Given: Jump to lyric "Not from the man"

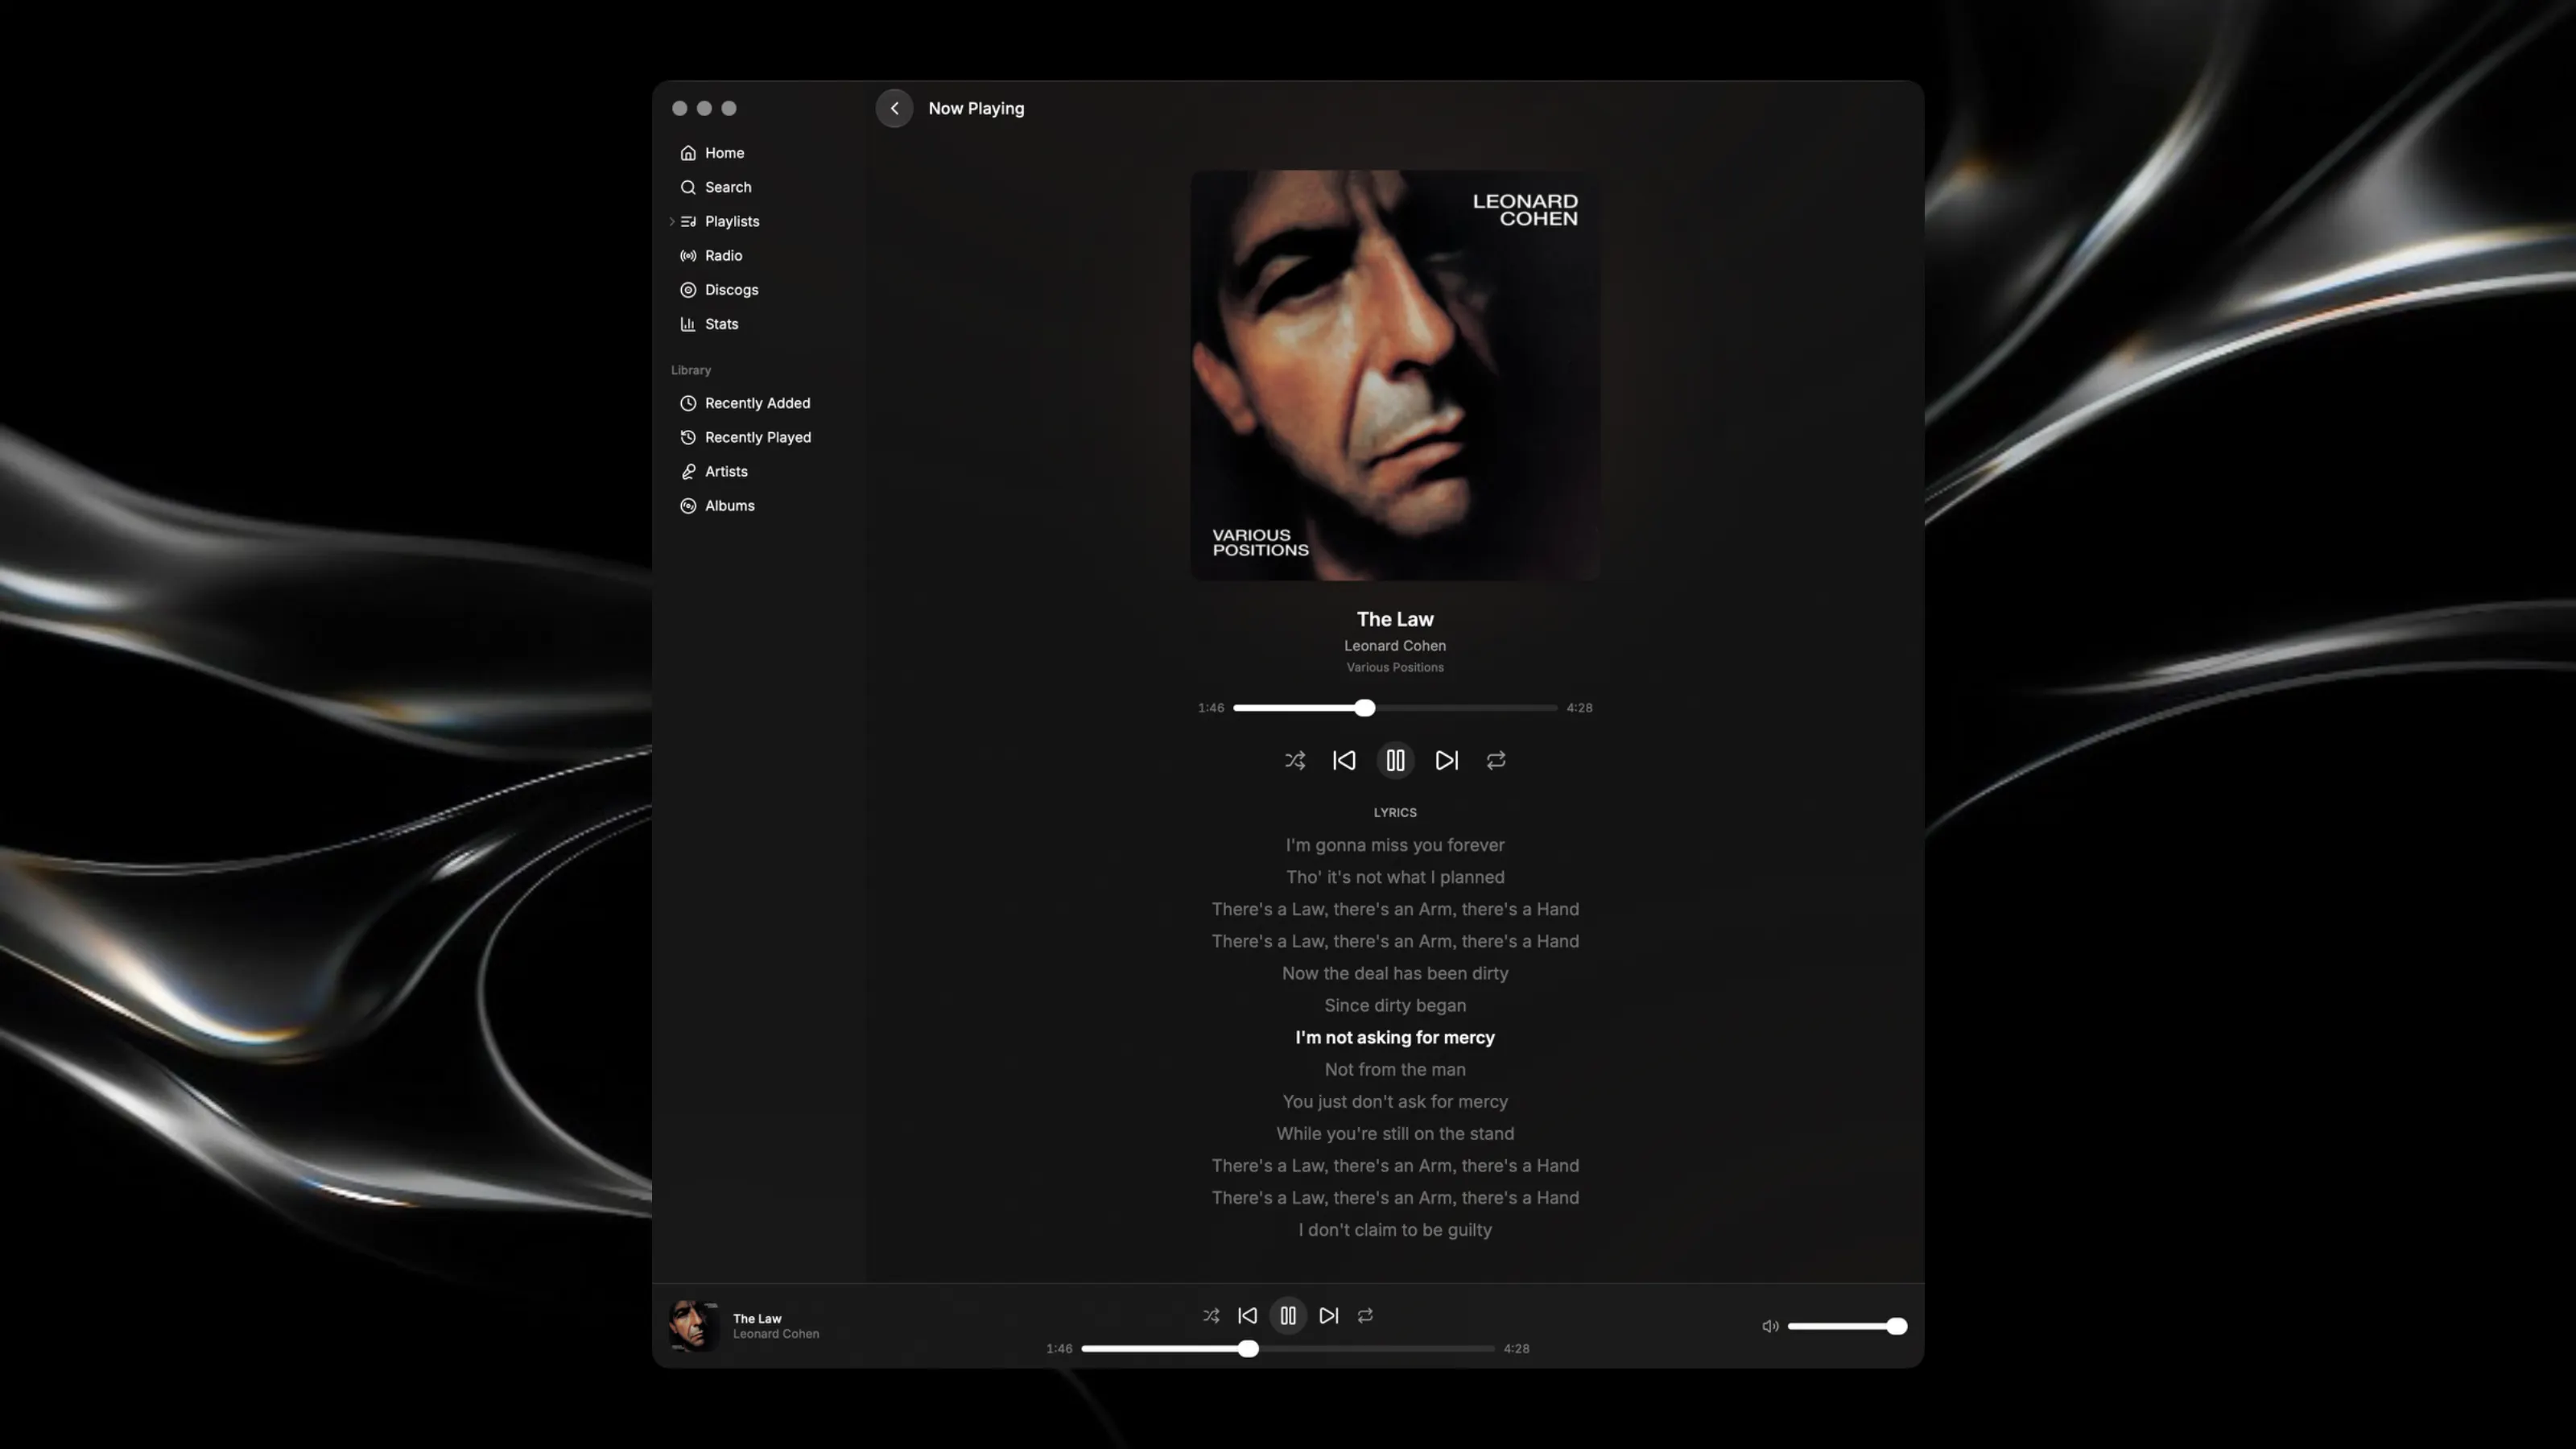Looking at the screenshot, I should pyautogui.click(x=1395, y=1070).
